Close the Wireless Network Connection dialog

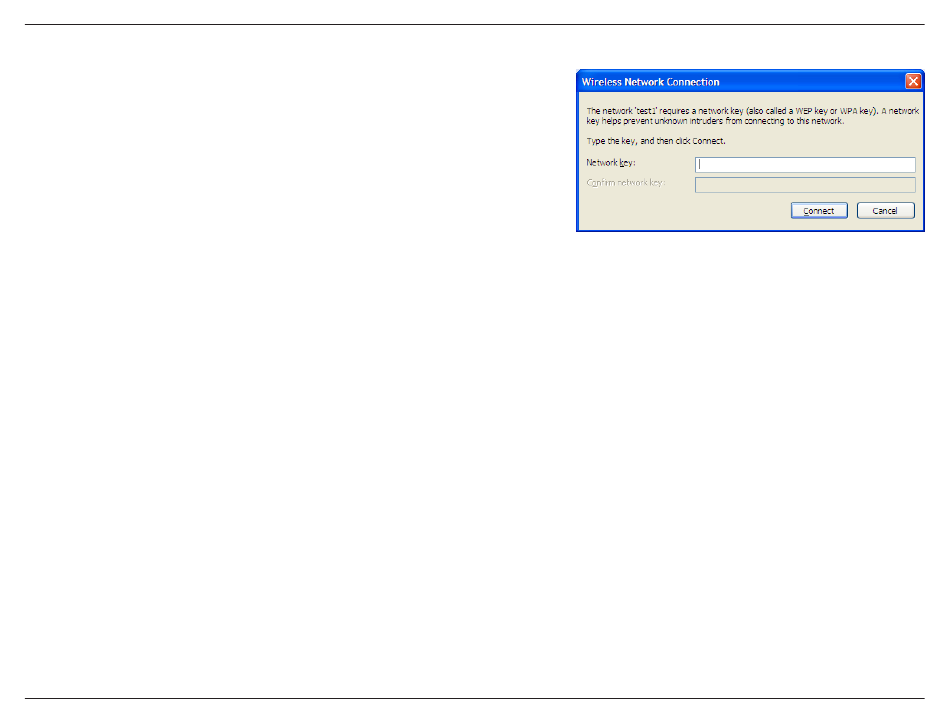click(x=913, y=81)
